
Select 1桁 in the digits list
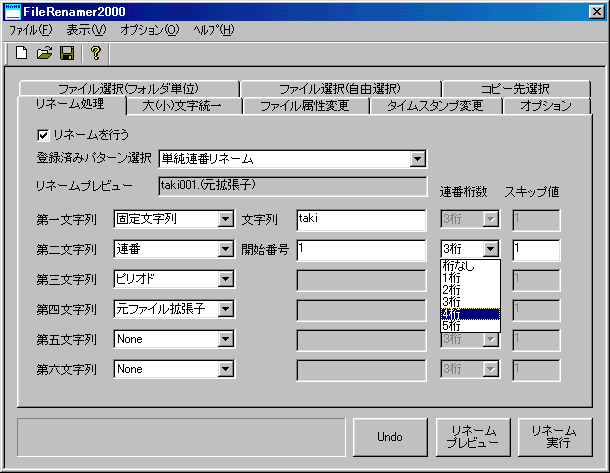tap(470, 278)
